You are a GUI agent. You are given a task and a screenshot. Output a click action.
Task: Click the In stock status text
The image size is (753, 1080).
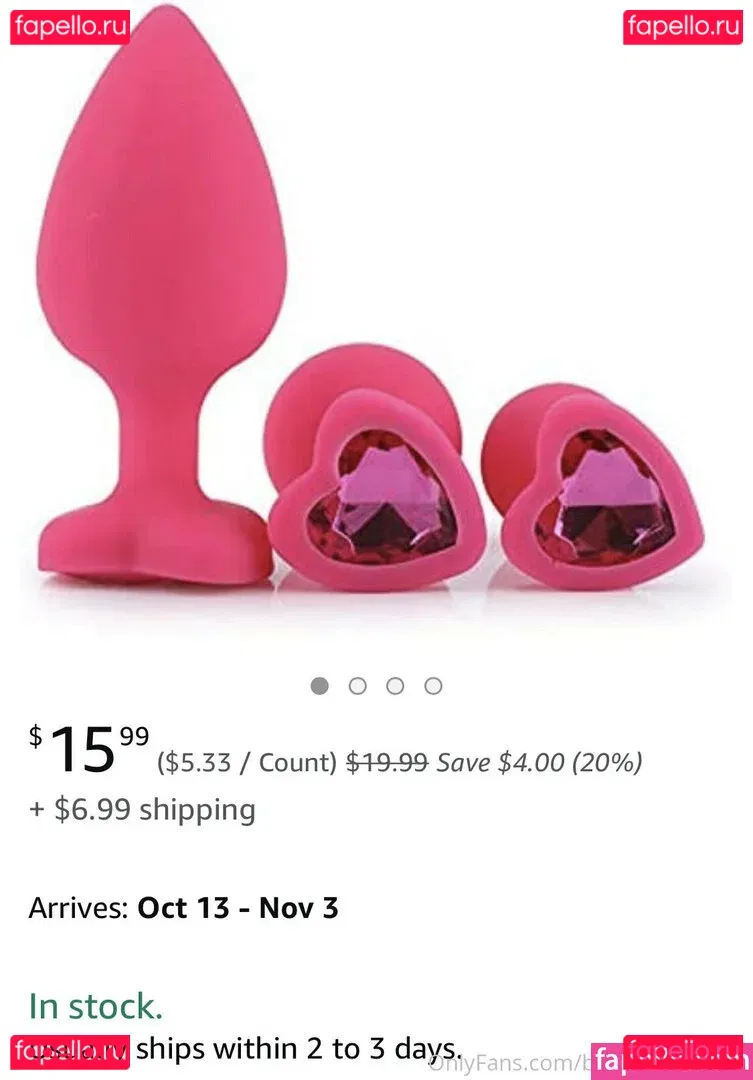(x=96, y=1006)
